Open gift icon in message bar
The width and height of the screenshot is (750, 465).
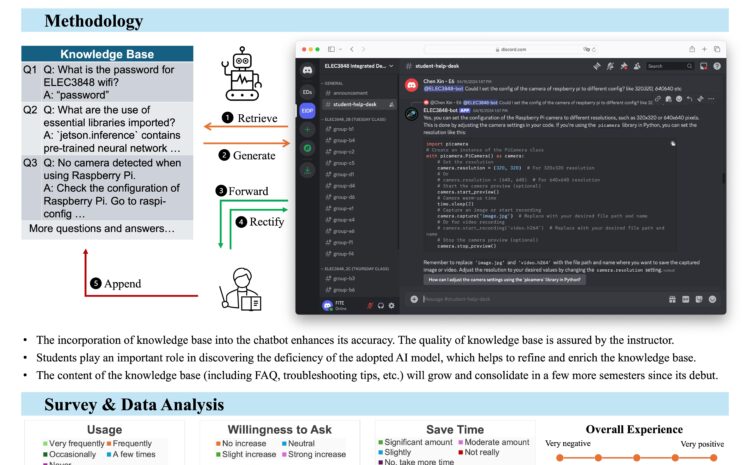click(672, 299)
